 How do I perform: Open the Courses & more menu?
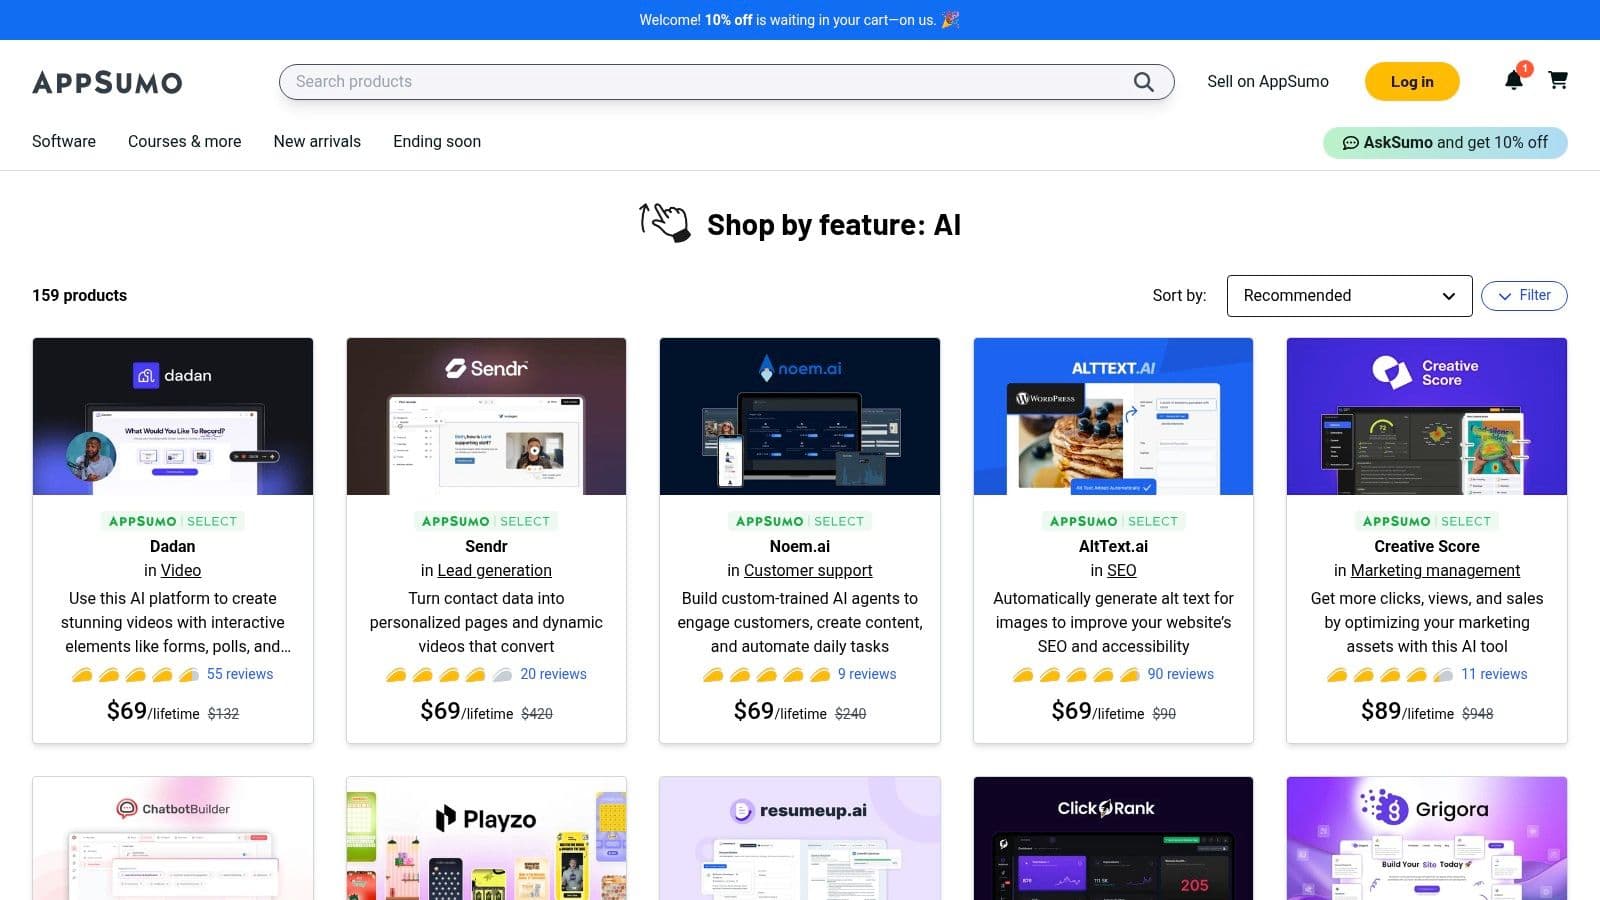pyautogui.click(x=184, y=141)
